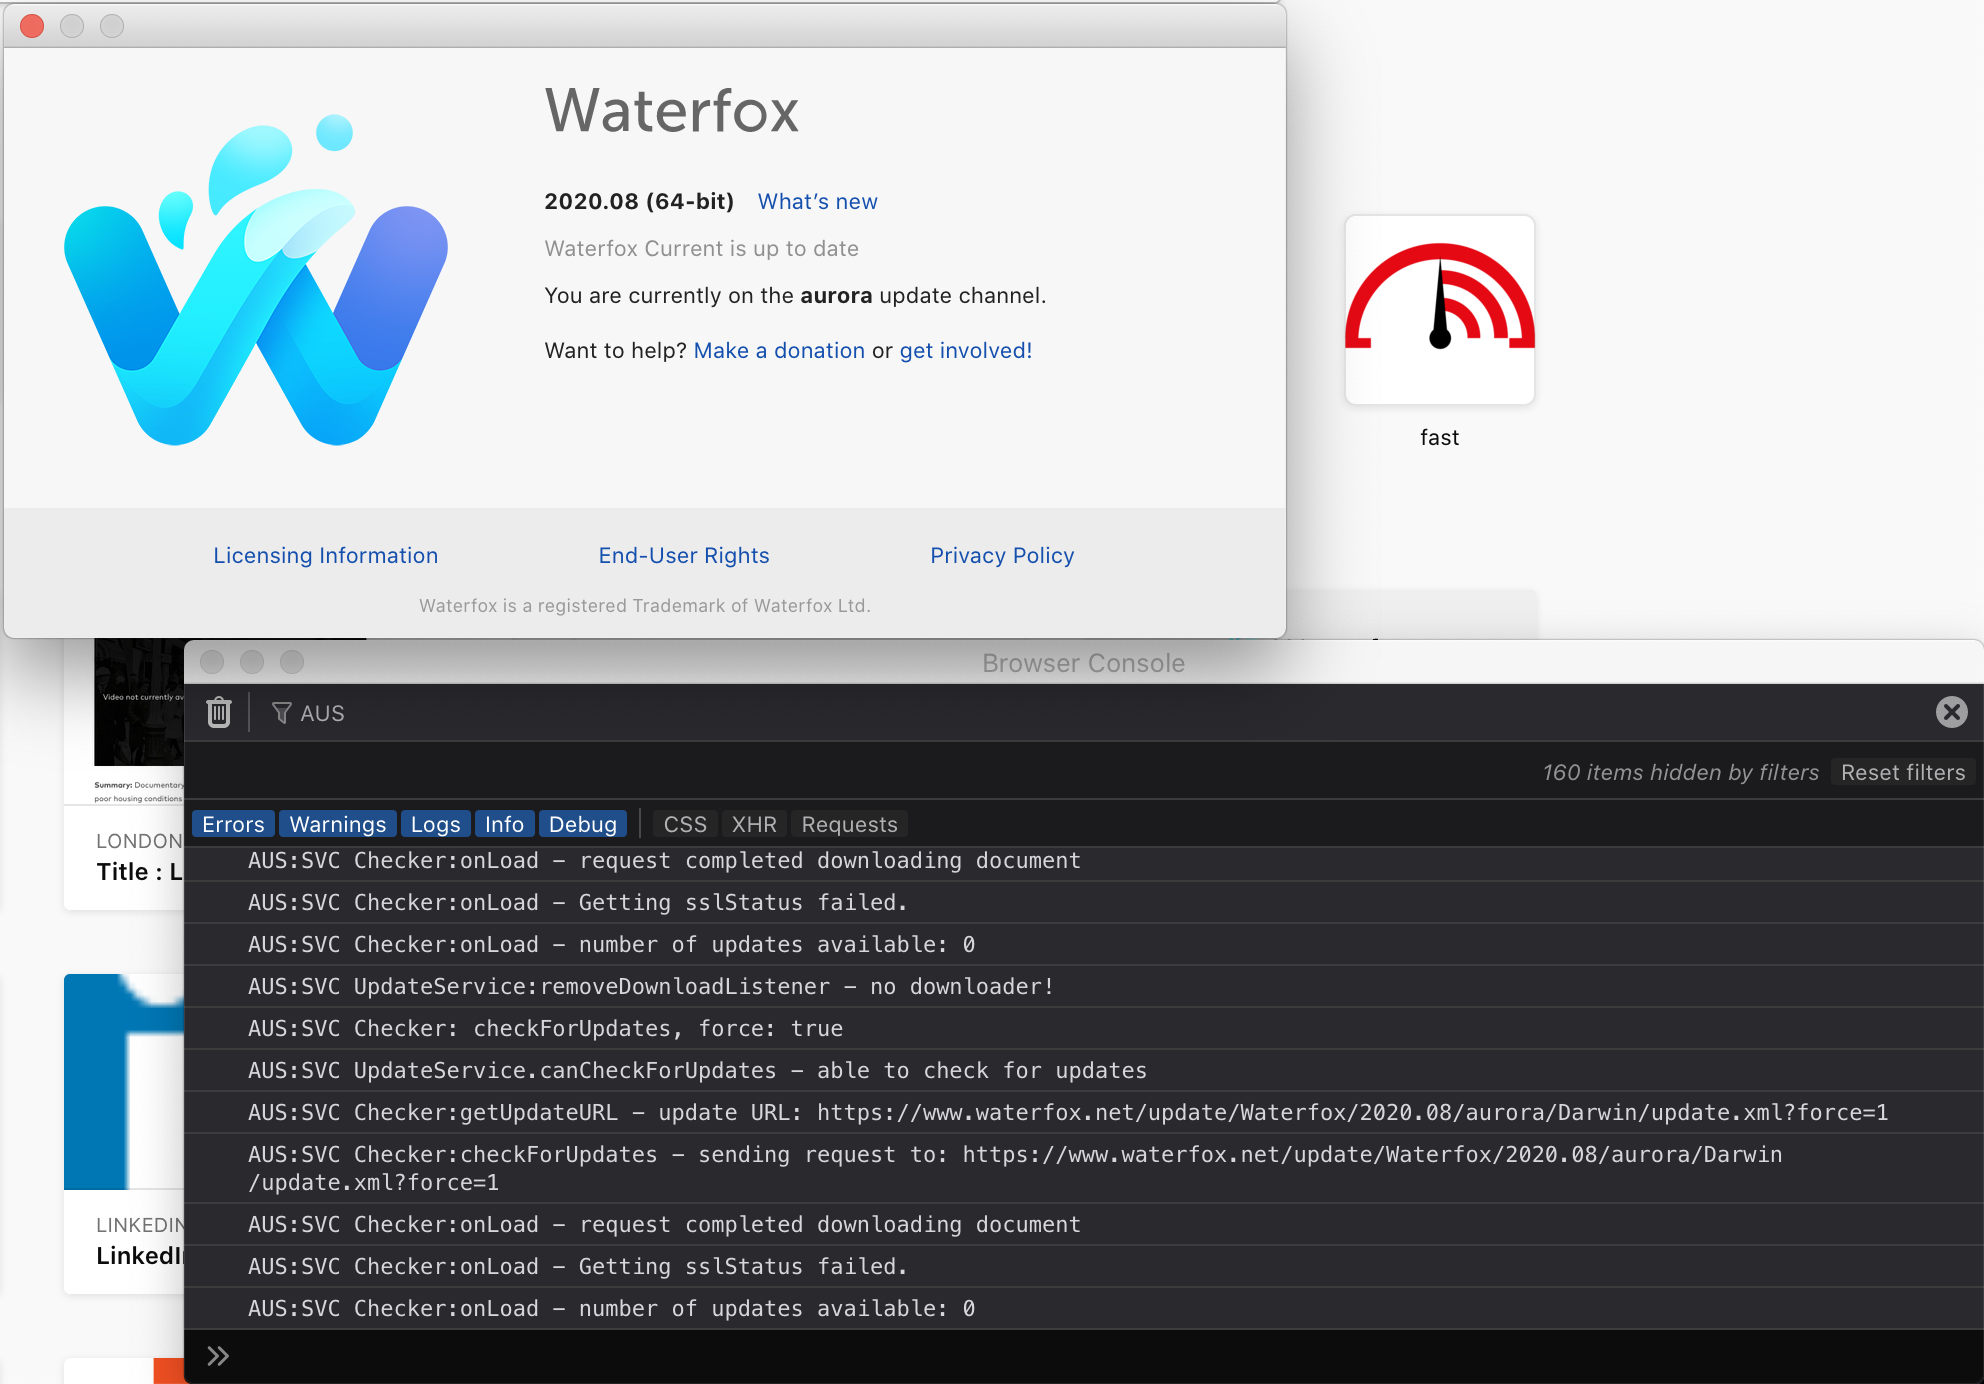
Task: Click the red close button on Browser Console
Action: coord(212,662)
